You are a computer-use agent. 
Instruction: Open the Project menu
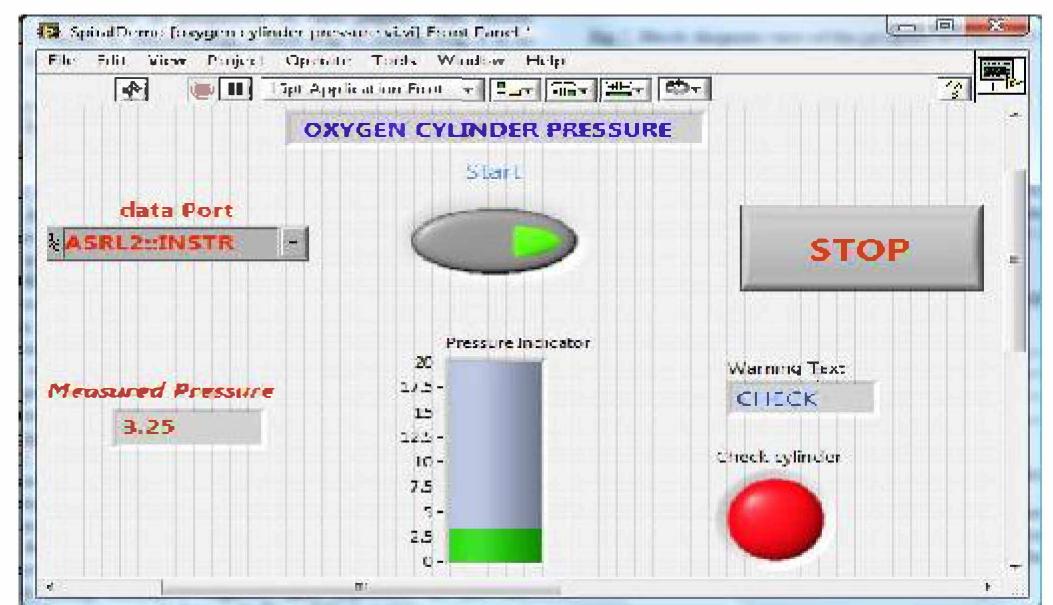[x=235, y=60]
